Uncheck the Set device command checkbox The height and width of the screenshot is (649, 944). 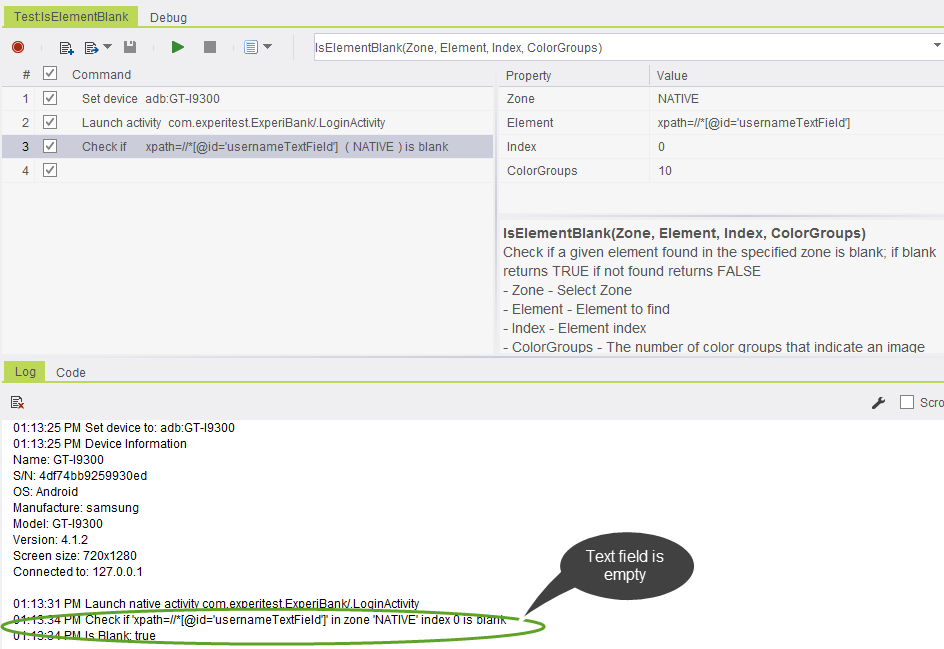[50, 98]
